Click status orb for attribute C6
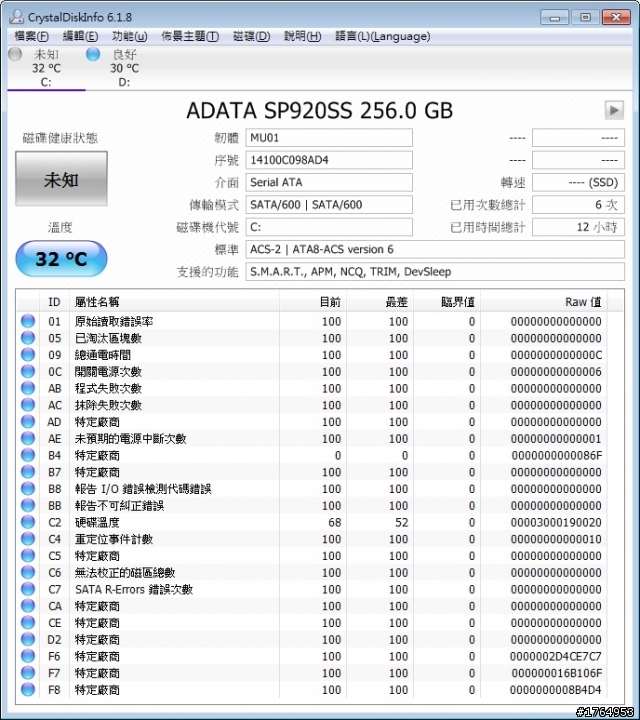 click(28, 573)
